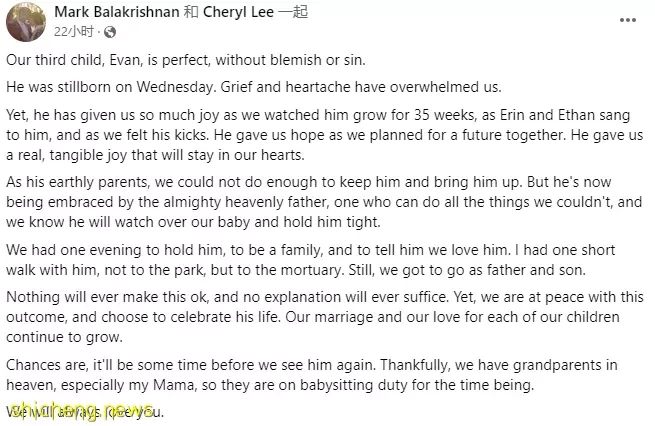Click the 'Our third child, Evan' opening line

coord(186,60)
